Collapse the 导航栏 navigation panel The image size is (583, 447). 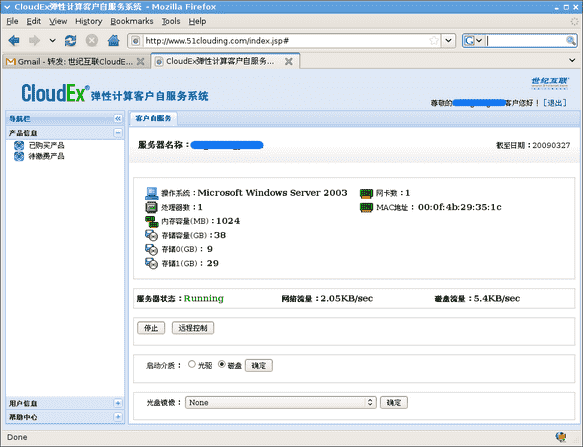click(118, 119)
